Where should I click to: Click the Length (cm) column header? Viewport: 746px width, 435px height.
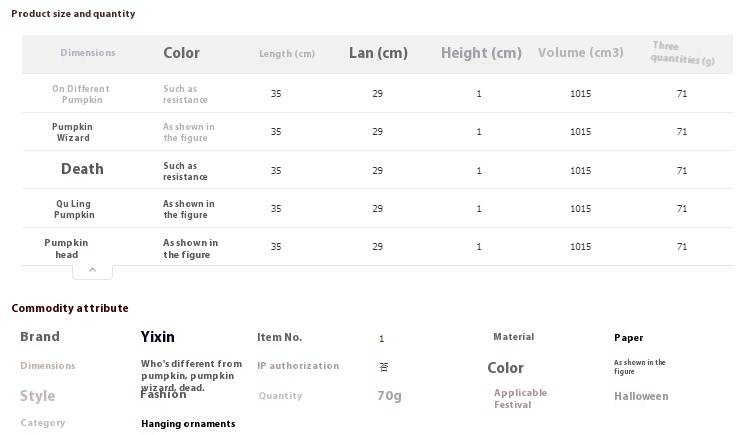(287, 54)
